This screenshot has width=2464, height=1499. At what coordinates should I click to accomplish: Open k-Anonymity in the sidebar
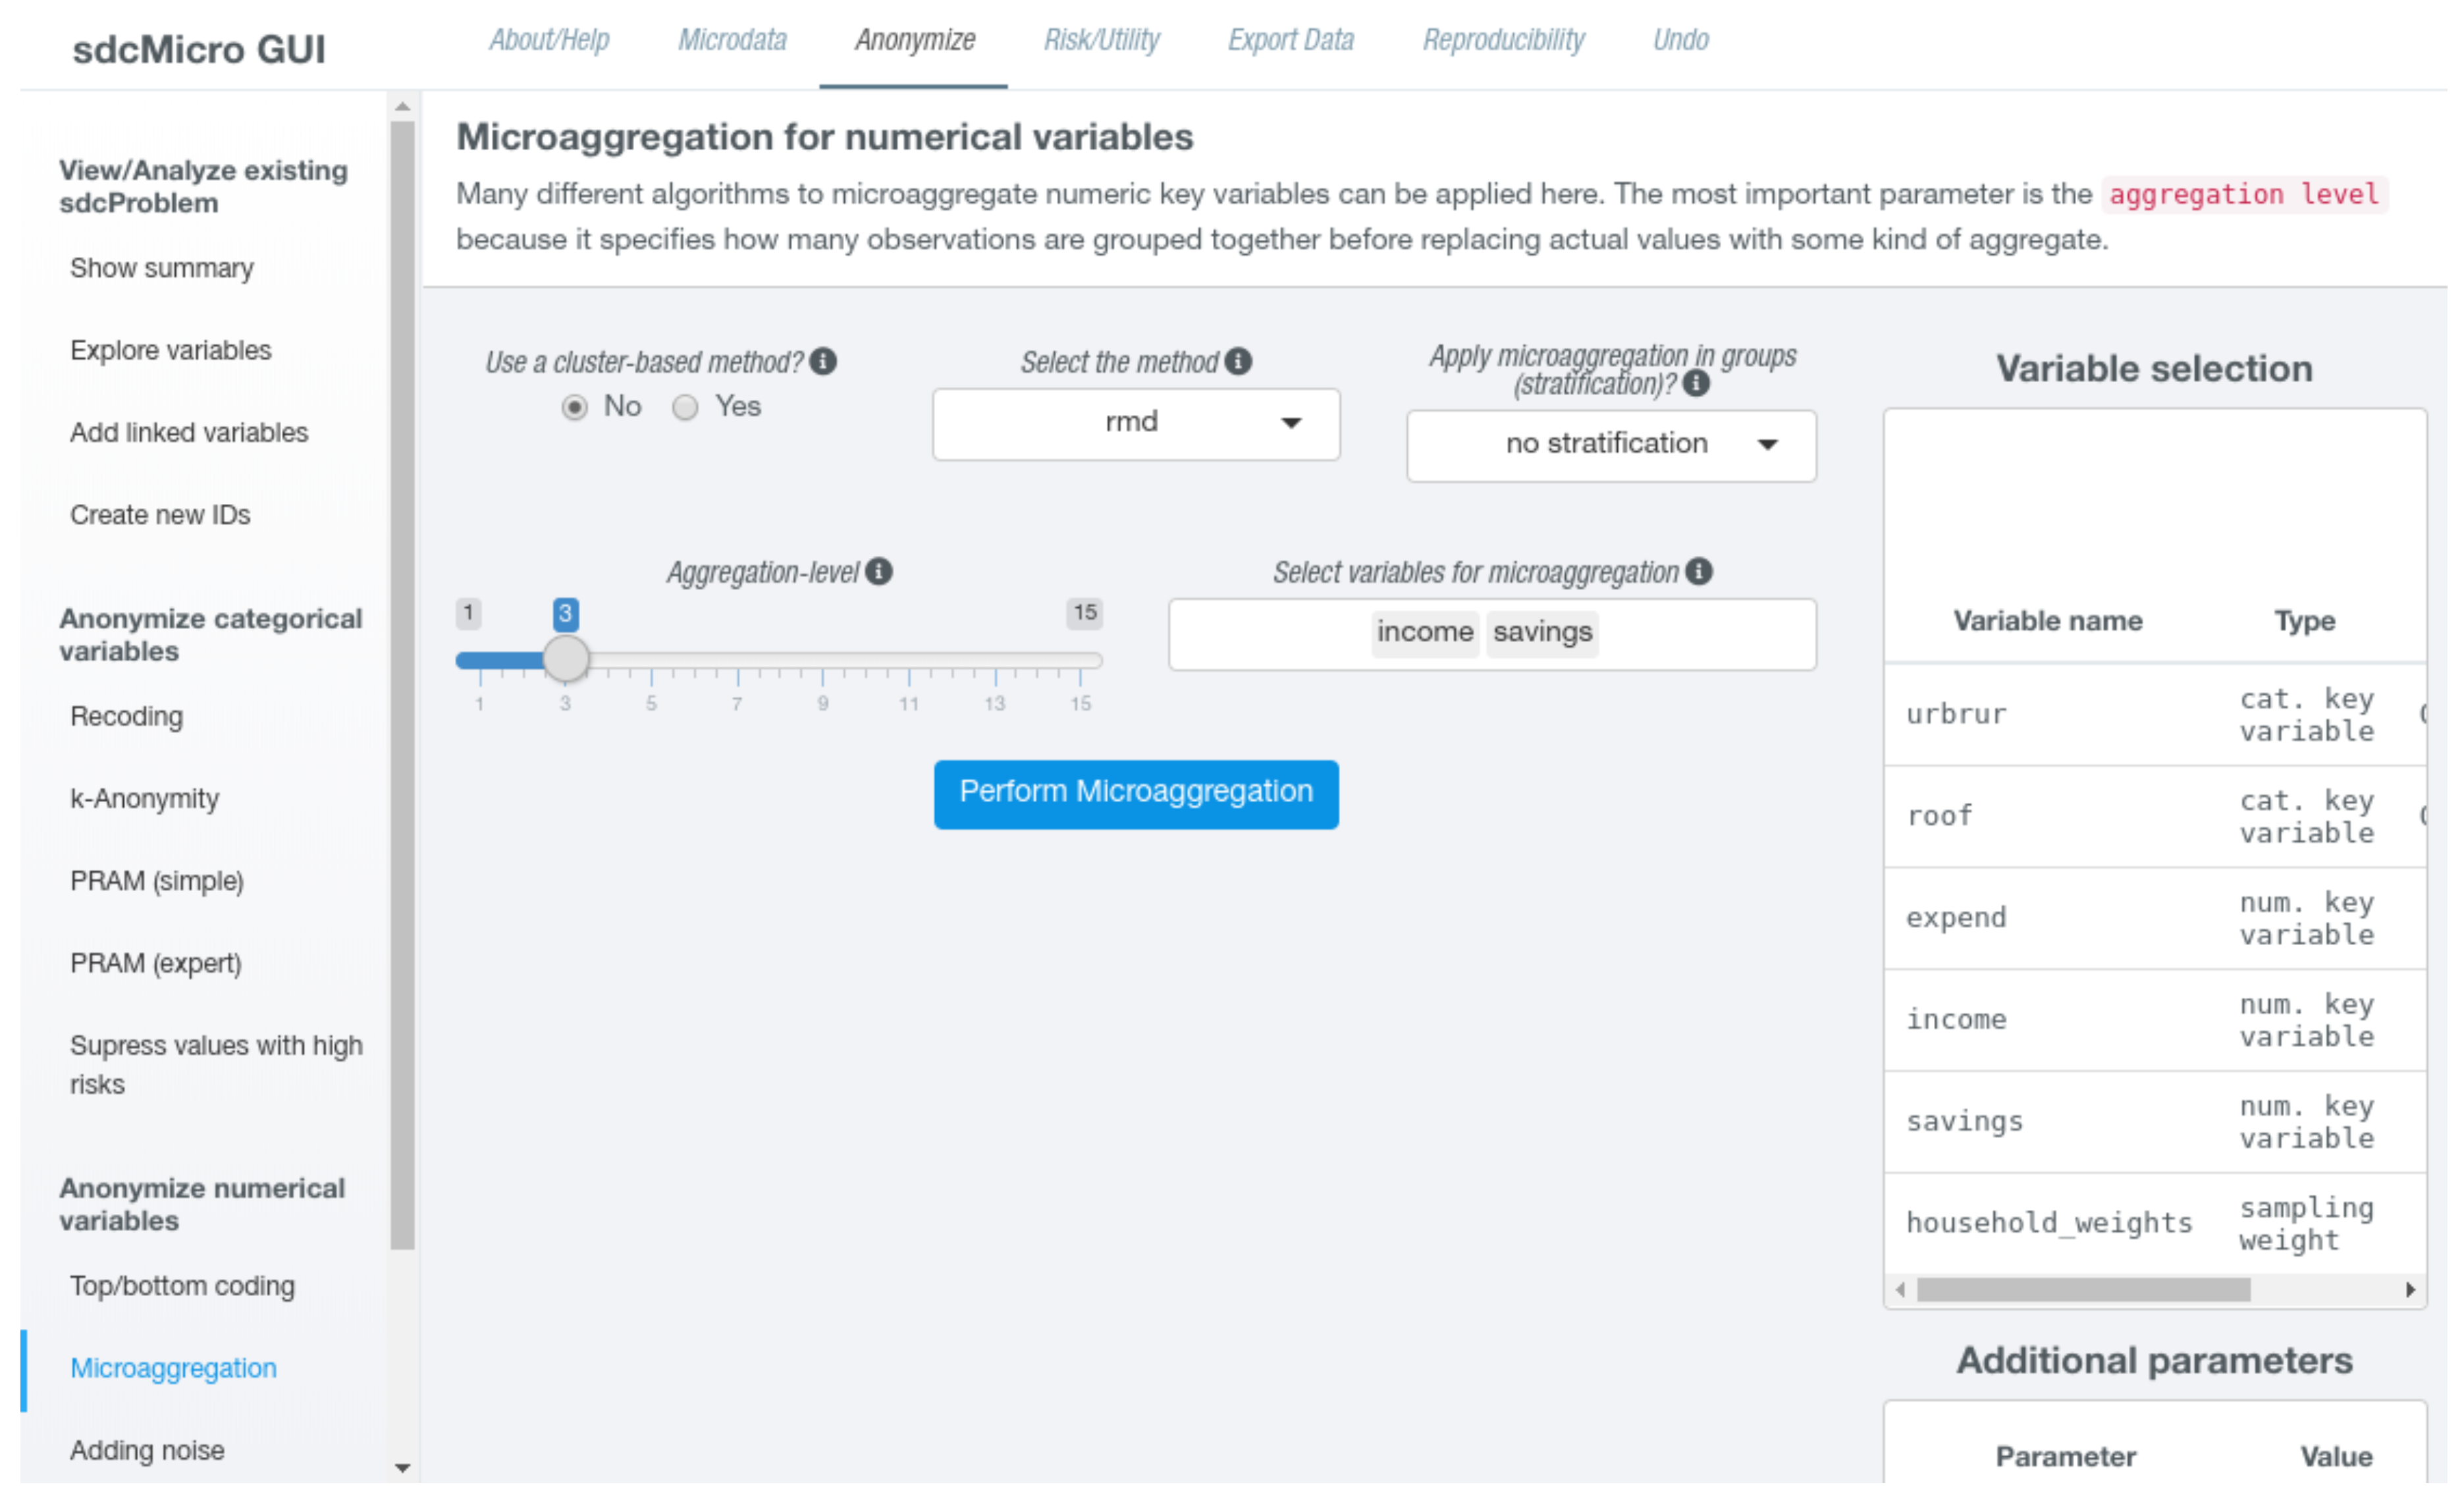coord(144,798)
